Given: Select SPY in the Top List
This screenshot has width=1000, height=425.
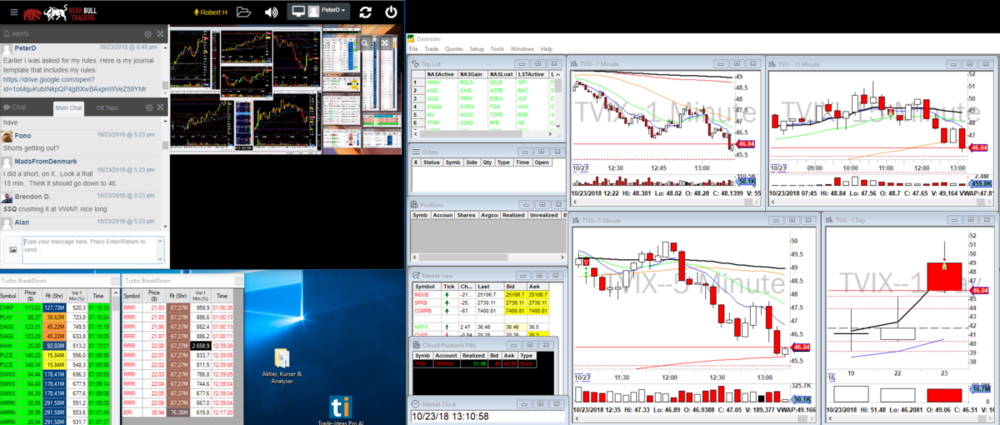Looking at the screenshot, I should tap(524, 83).
